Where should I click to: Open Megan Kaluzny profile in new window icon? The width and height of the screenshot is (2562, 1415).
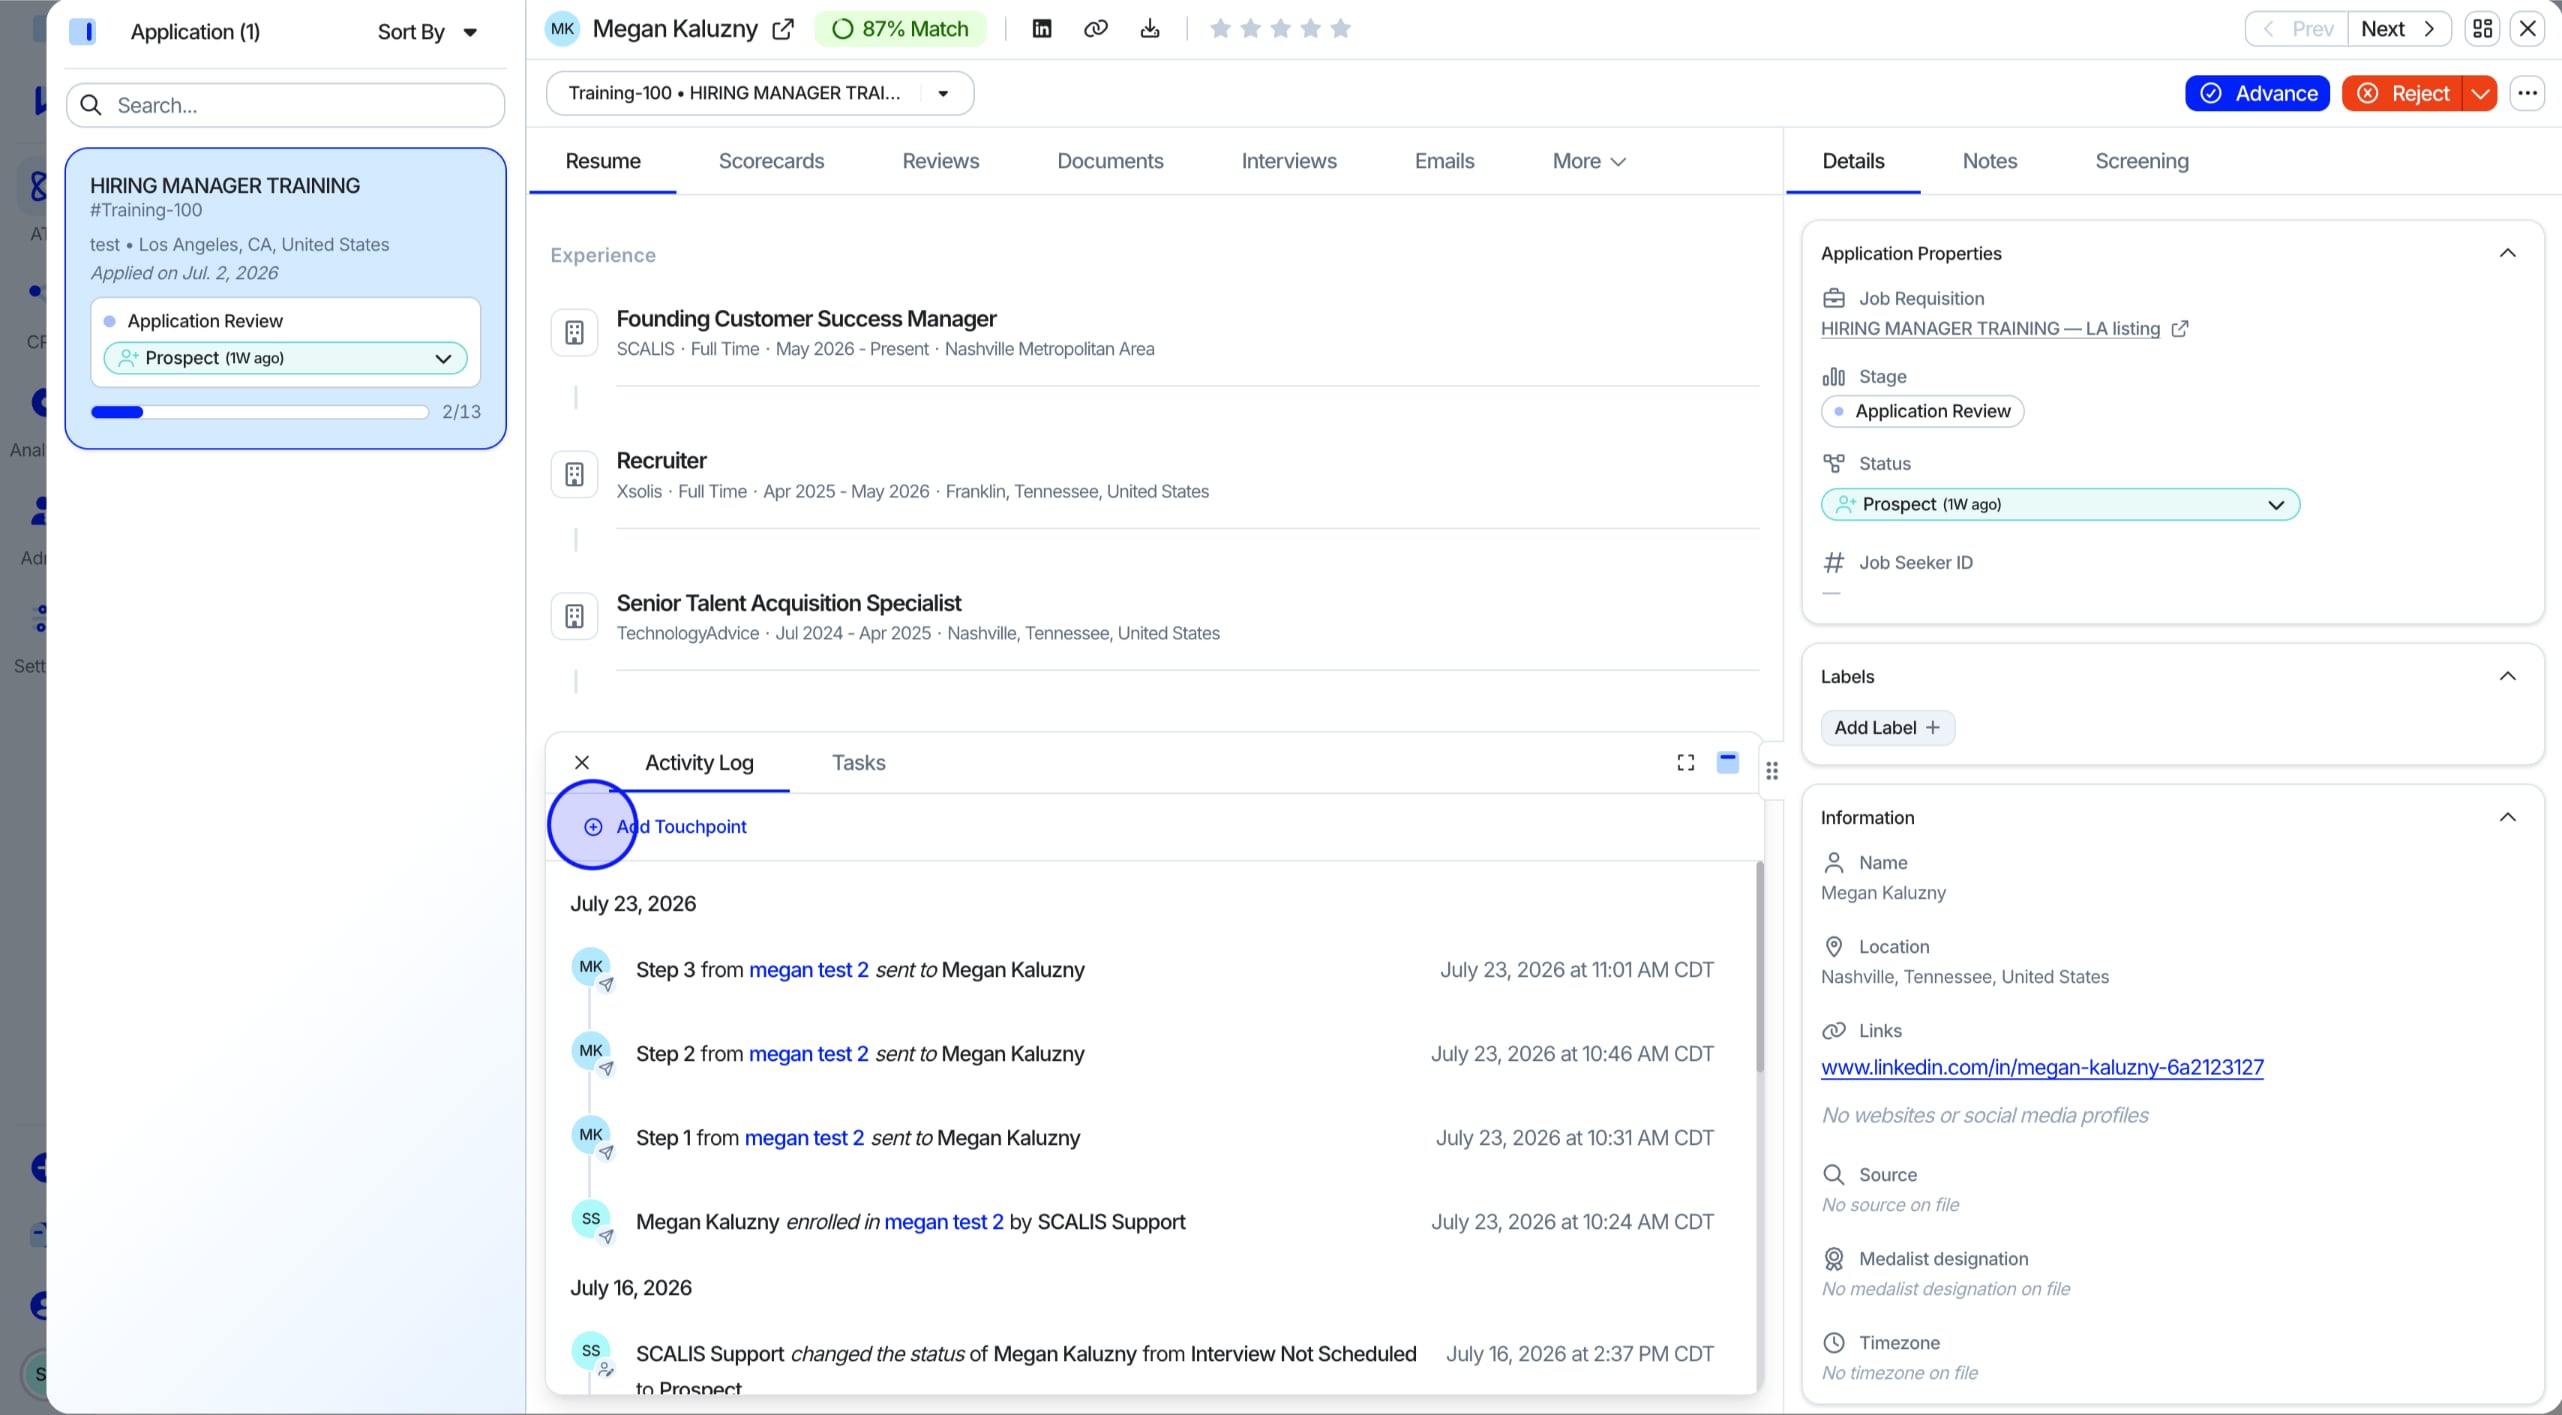pyautogui.click(x=783, y=29)
